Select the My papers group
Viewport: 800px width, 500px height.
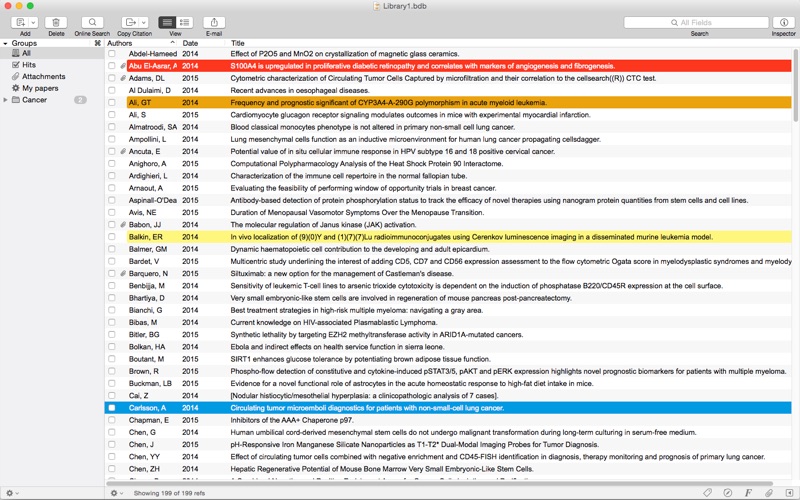pyautogui.click(x=40, y=88)
